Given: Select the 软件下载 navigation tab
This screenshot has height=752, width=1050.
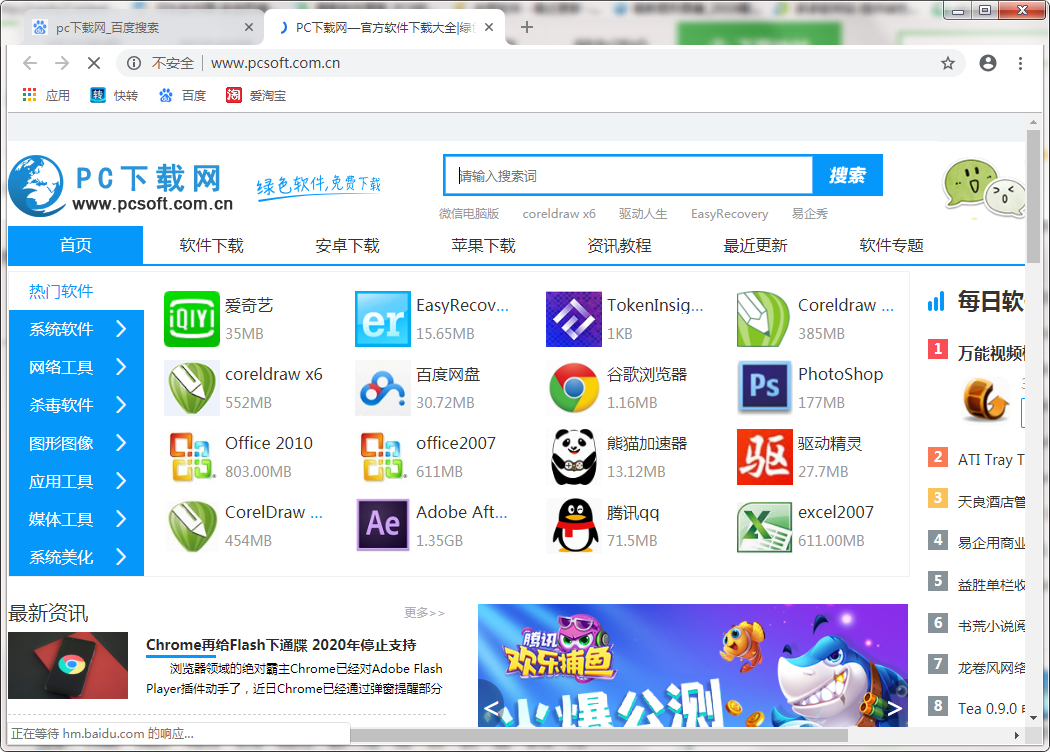Looking at the screenshot, I should (211, 245).
